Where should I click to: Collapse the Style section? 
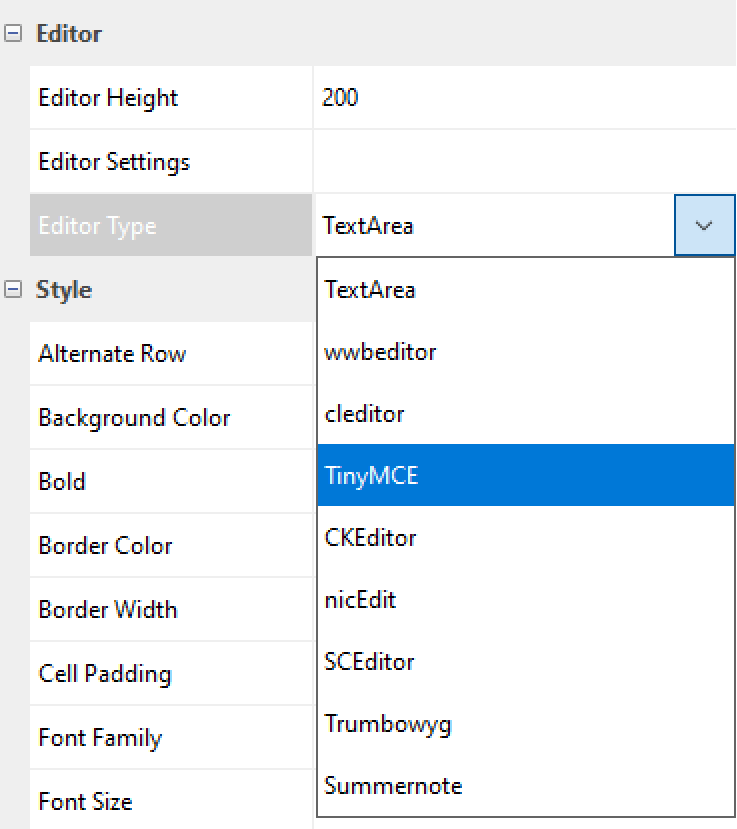point(13,290)
